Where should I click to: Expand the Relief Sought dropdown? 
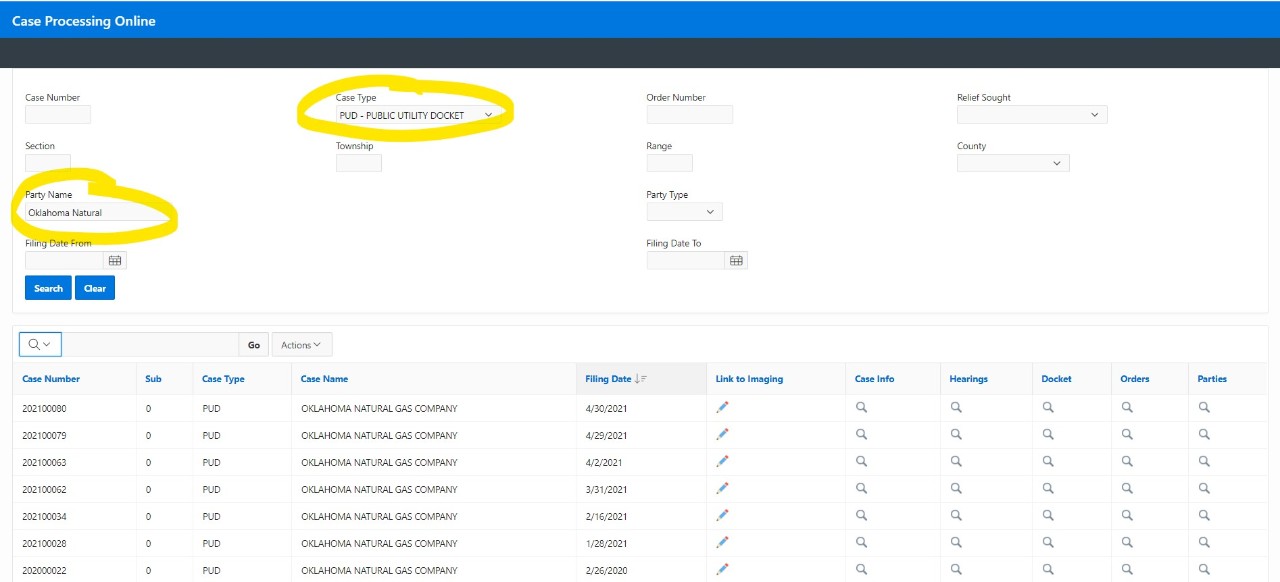point(1031,115)
